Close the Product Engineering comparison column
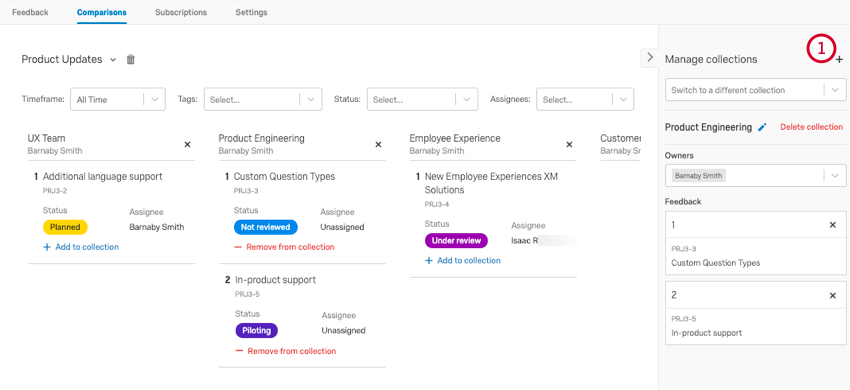850x390 pixels. pyautogui.click(x=378, y=144)
